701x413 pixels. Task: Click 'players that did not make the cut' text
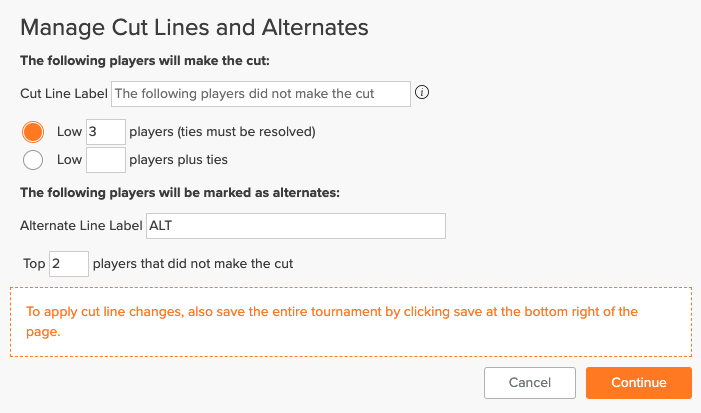[x=193, y=264]
